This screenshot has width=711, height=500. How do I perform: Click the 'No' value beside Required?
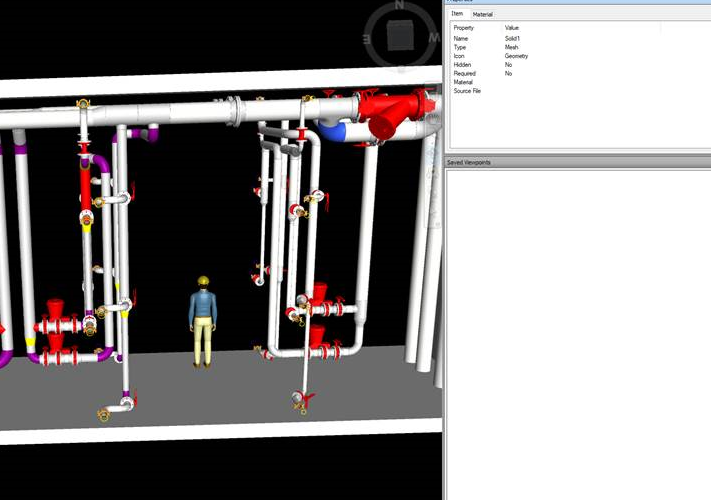pos(508,73)
